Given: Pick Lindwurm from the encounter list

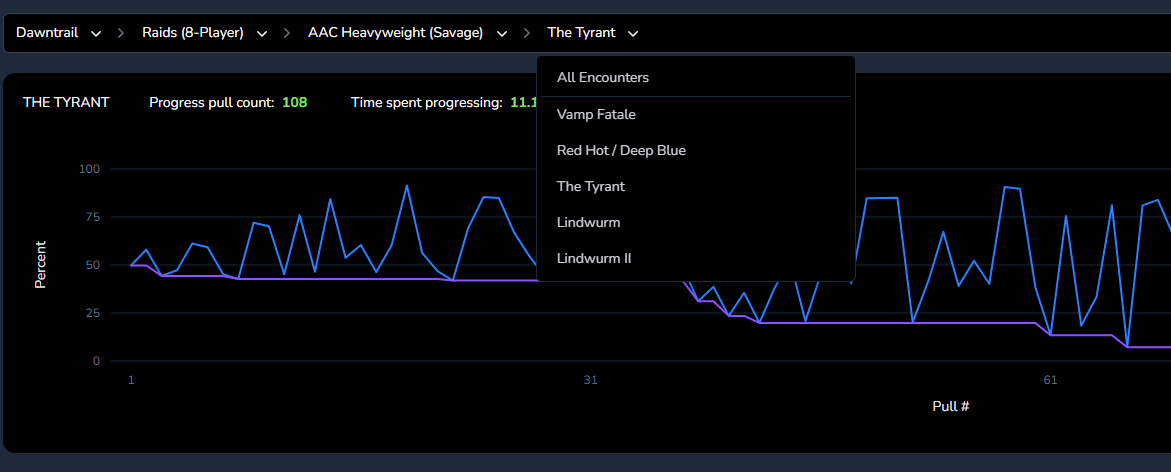Looking at the screenshot, I should click(696, 222).
